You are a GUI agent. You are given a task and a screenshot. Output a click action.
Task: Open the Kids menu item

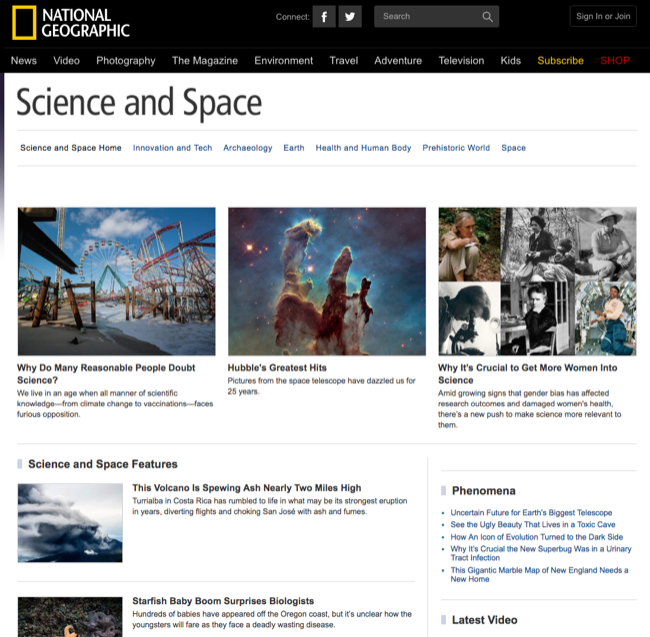pos(510,61)
